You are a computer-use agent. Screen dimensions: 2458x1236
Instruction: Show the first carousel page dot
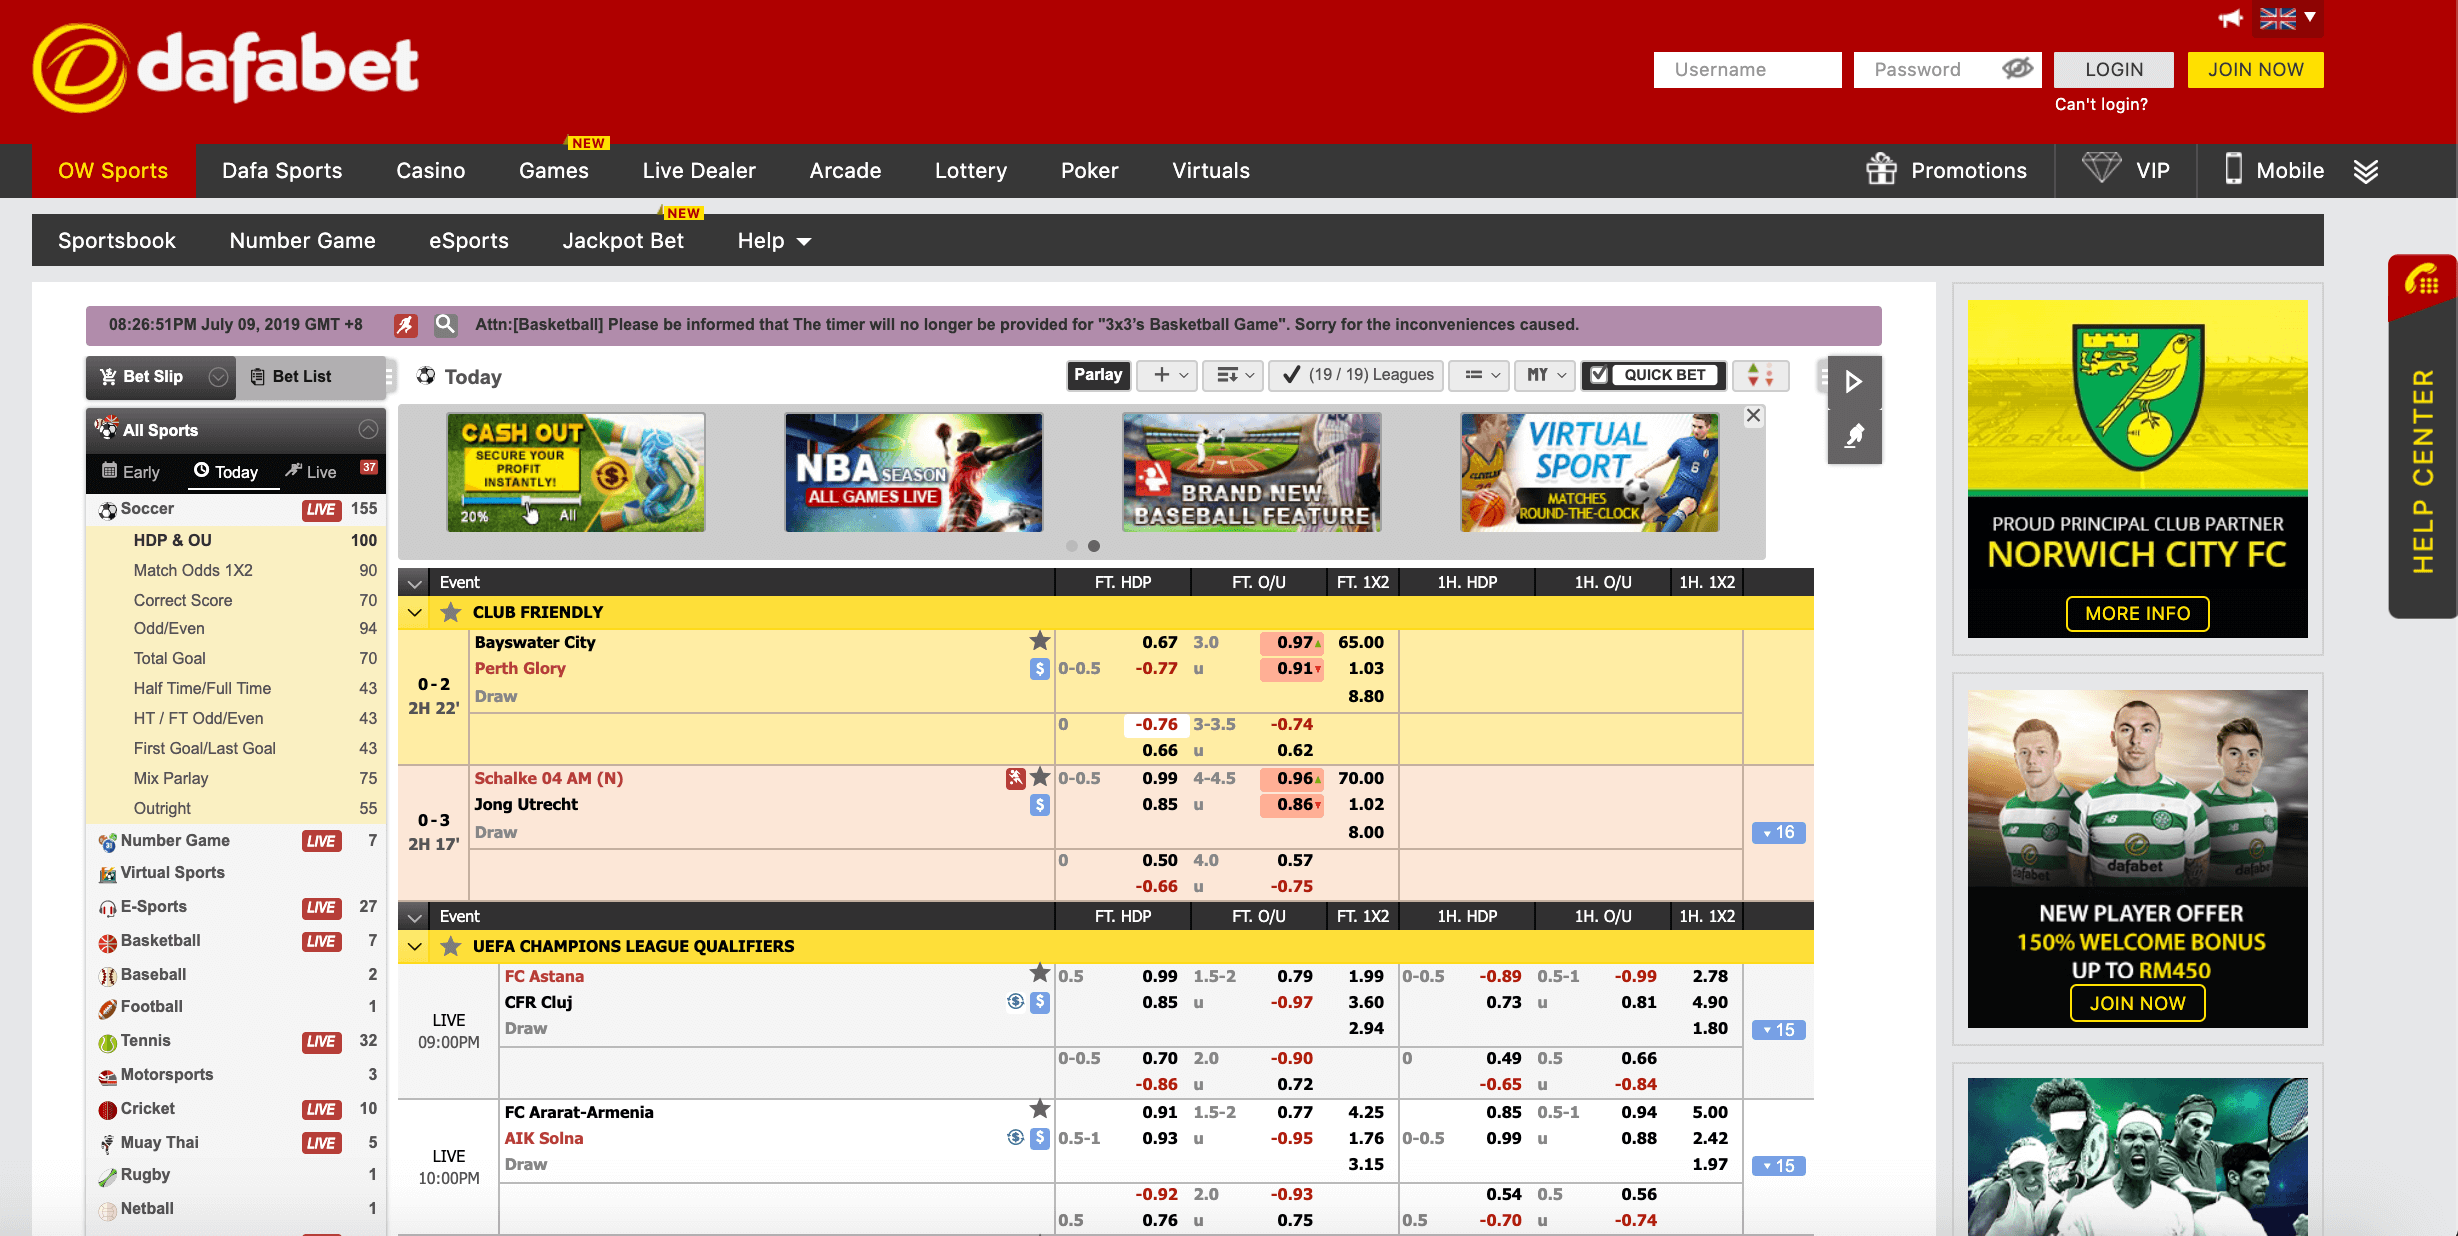click(x=1071, y=546)
